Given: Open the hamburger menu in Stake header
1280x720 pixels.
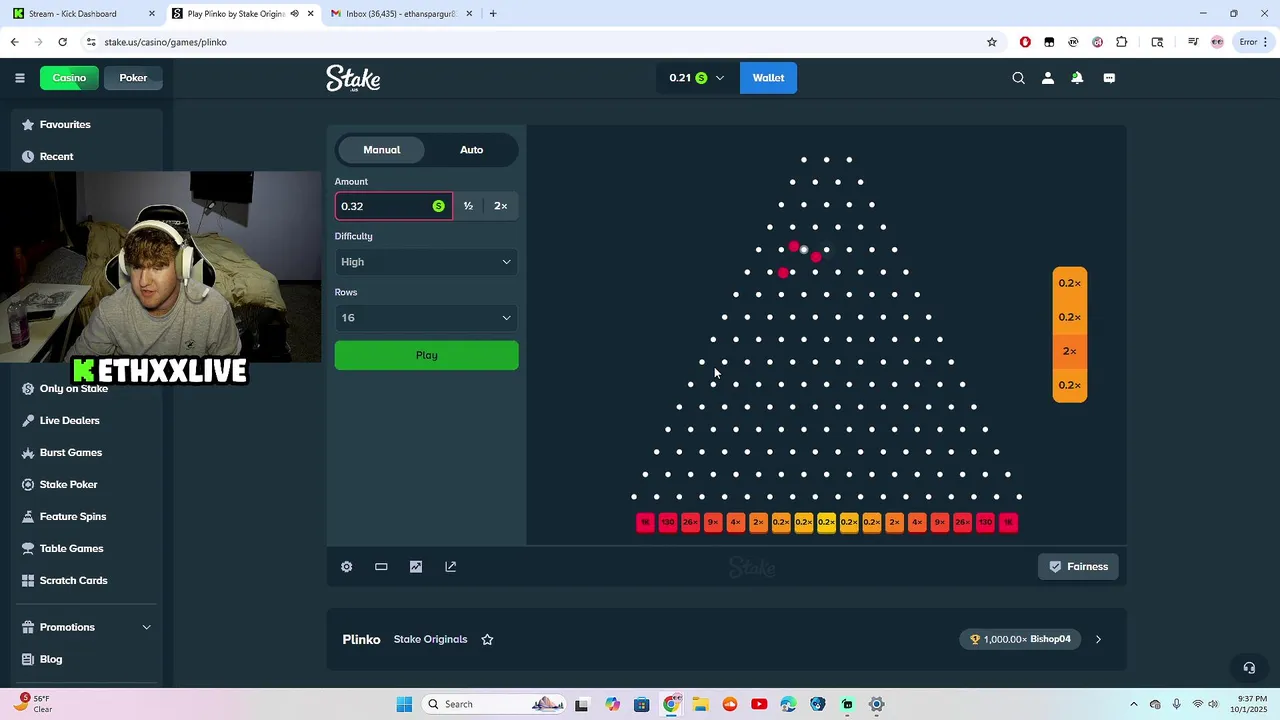Looking at the screenshot, I should pyautogui.click(x=19, y=78).
